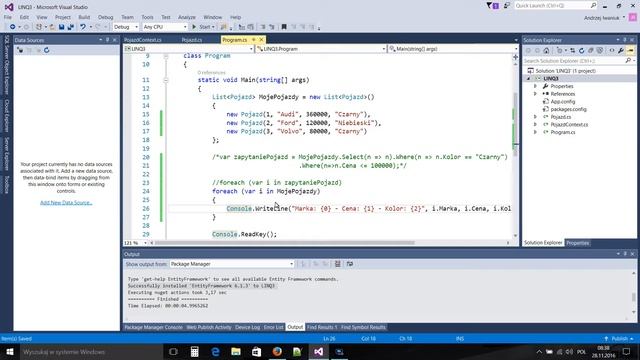Click the highlighted Preview Selected Items icon

click(631, 51)
